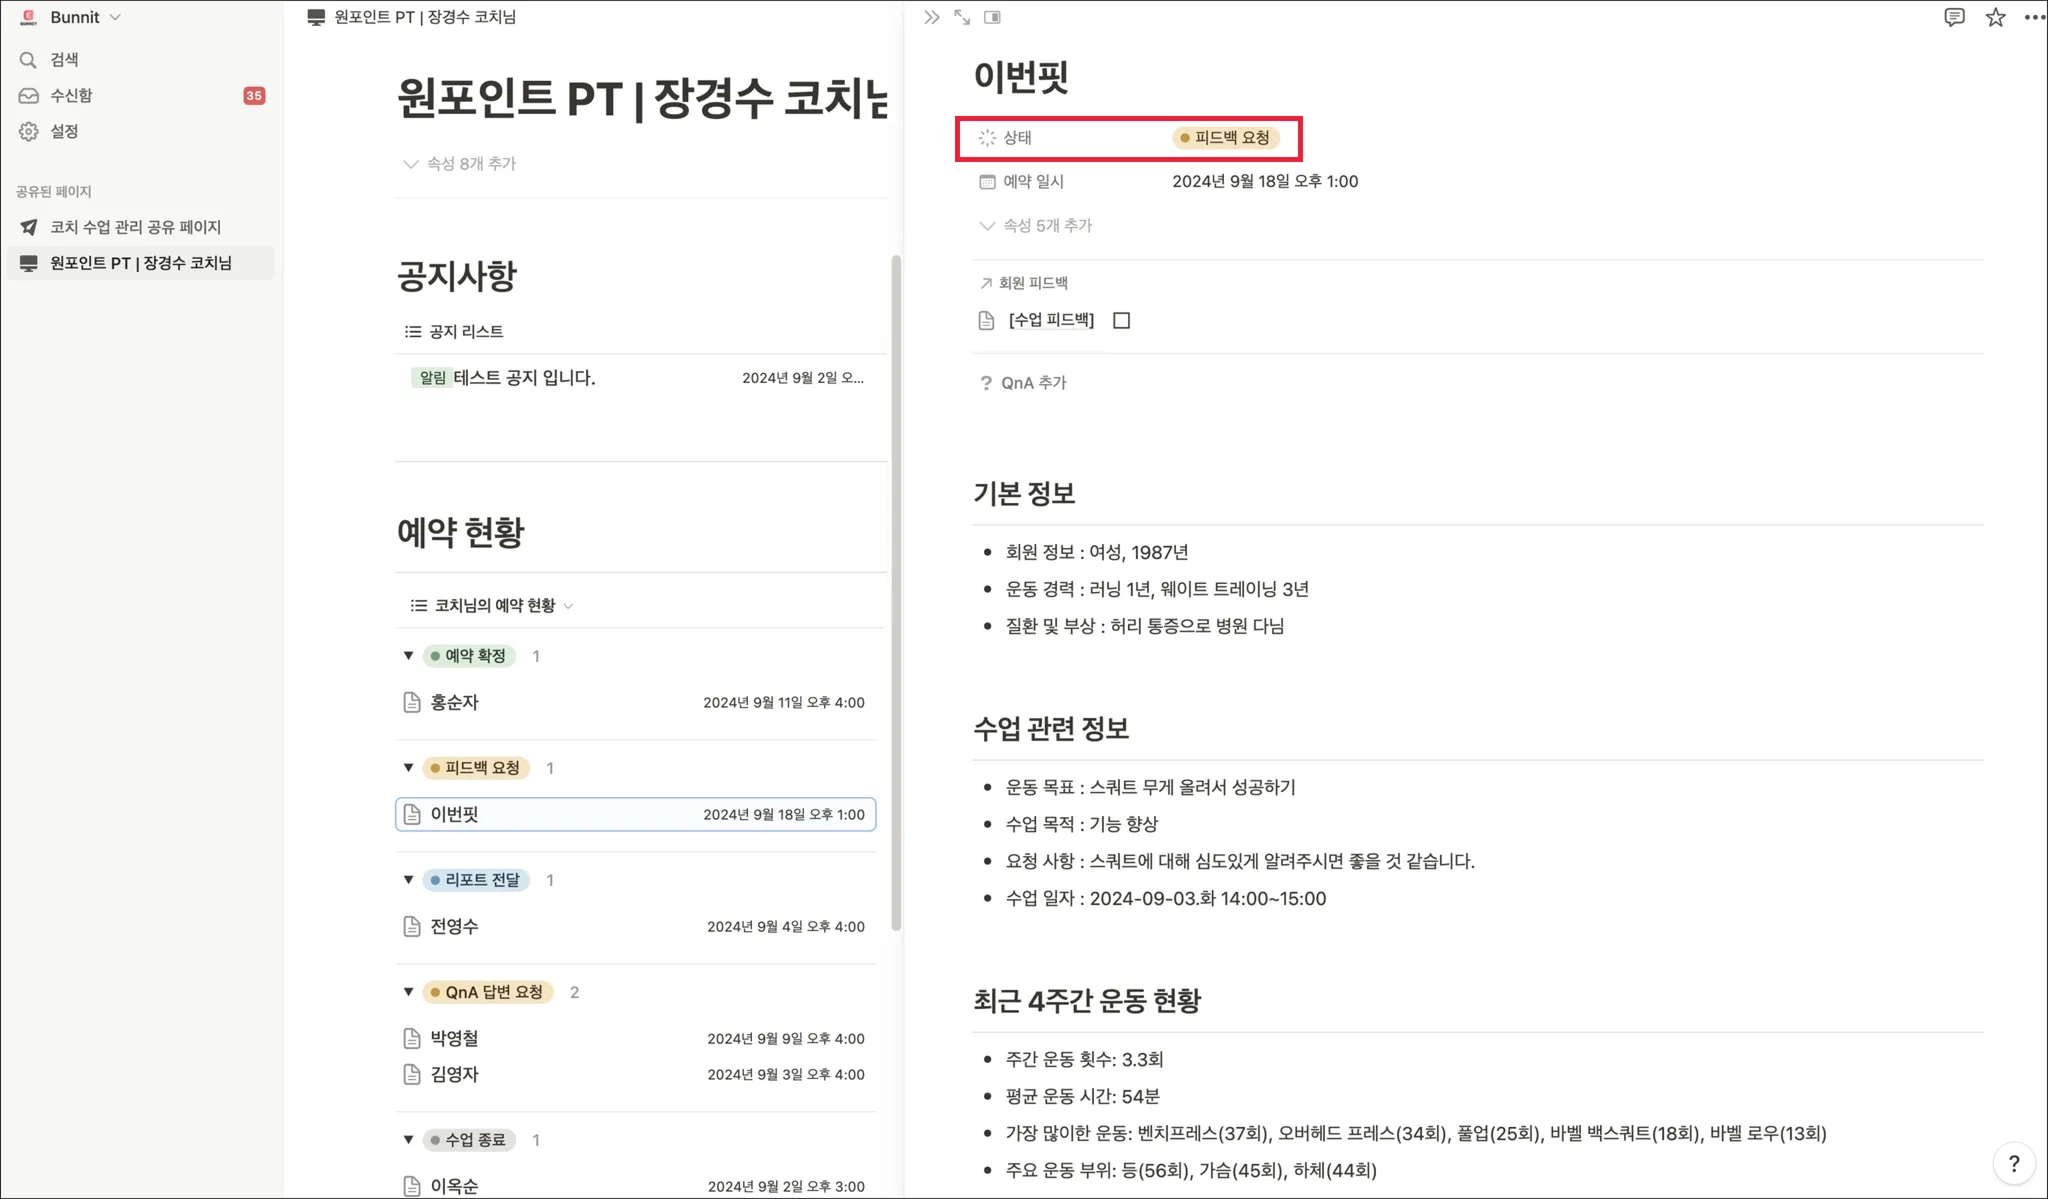The width and height of the screenshot is (2048, 1199).
Task: Collapse the 예약 확정 group triangle
Action: tap(408, 656)
